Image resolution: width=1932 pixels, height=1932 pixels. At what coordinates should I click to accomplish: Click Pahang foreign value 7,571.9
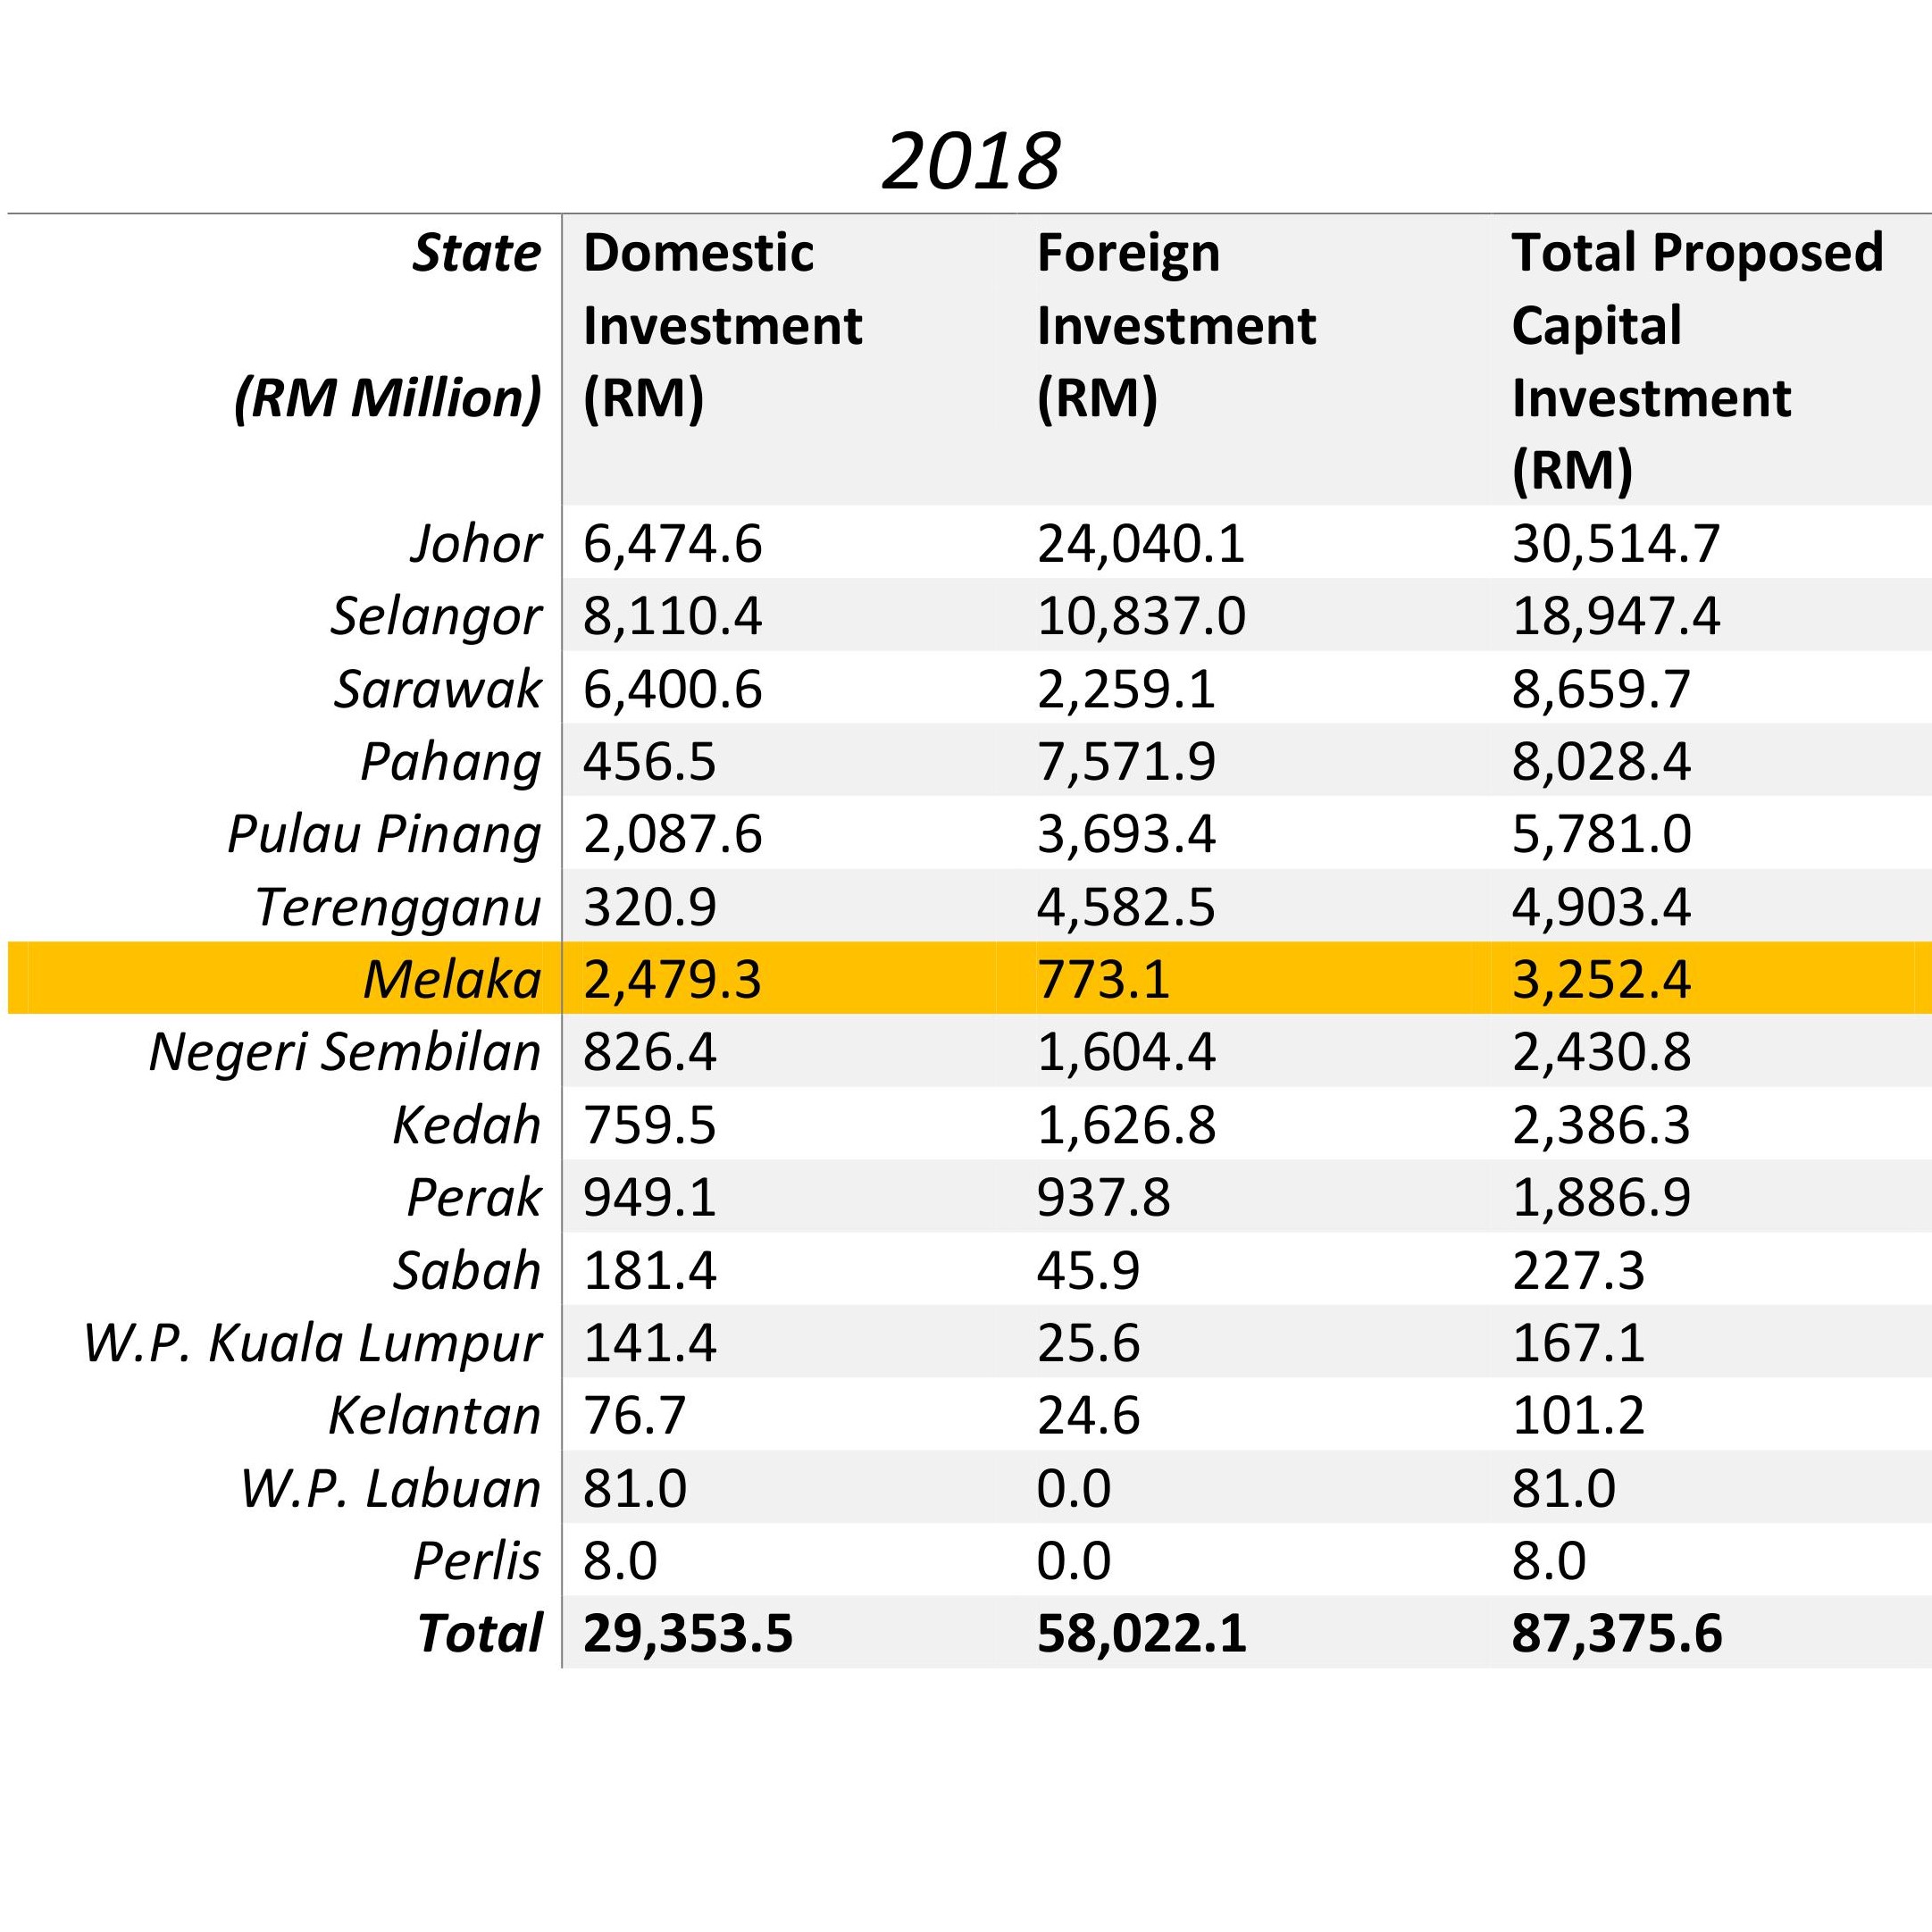coord(1126,762)
